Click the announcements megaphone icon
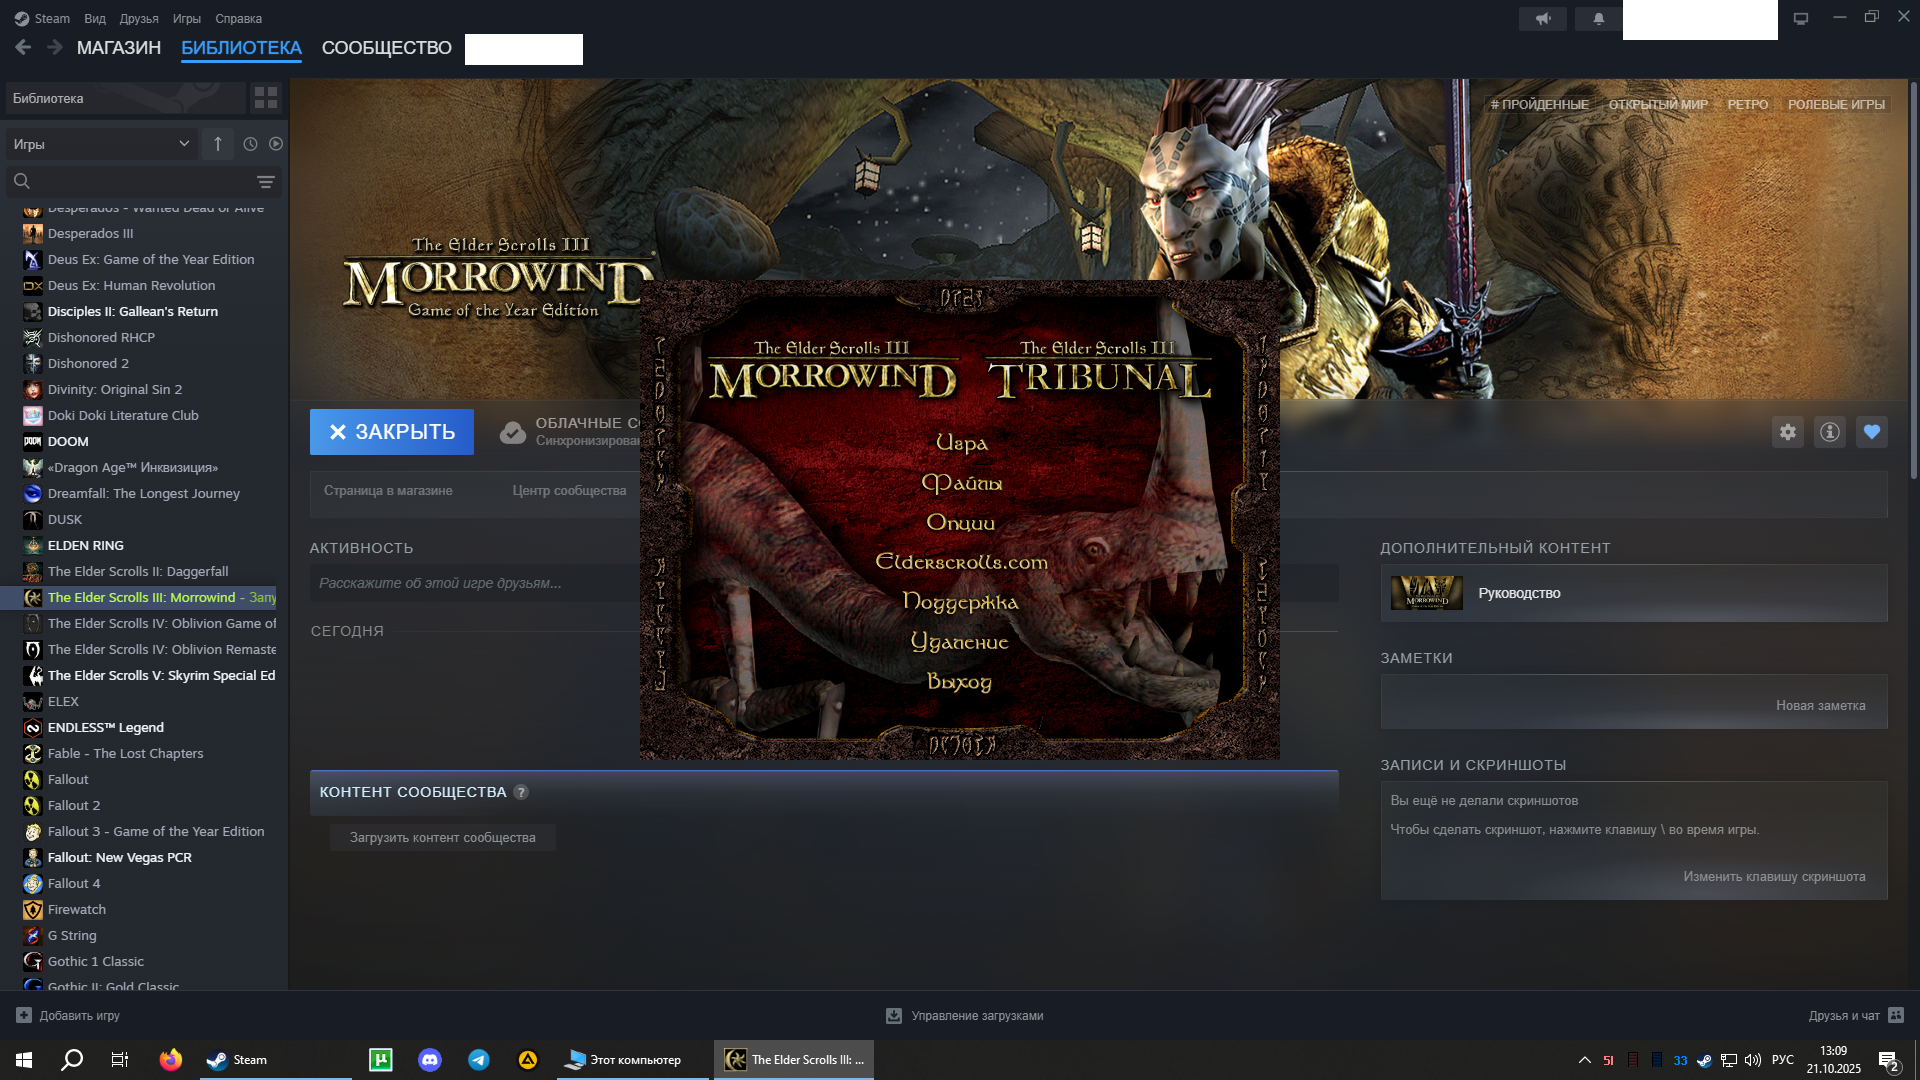Image resolution: width=1920 pixels, height=1080 pixels. 1543,19
